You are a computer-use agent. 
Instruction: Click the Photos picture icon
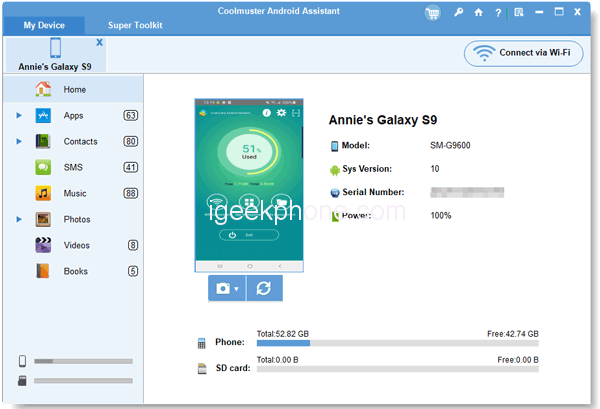click(x=43, y=220)
